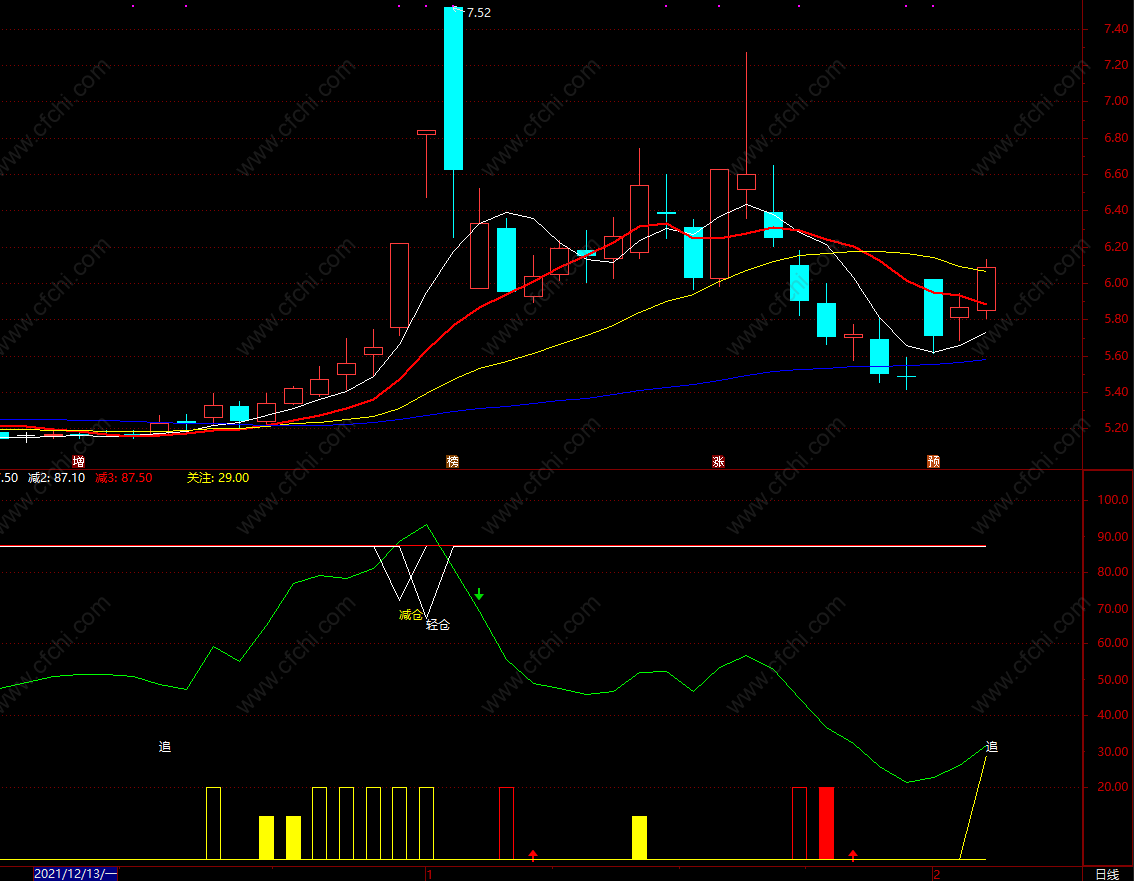Click the 7.00 price axis label

coord(1116,101)
